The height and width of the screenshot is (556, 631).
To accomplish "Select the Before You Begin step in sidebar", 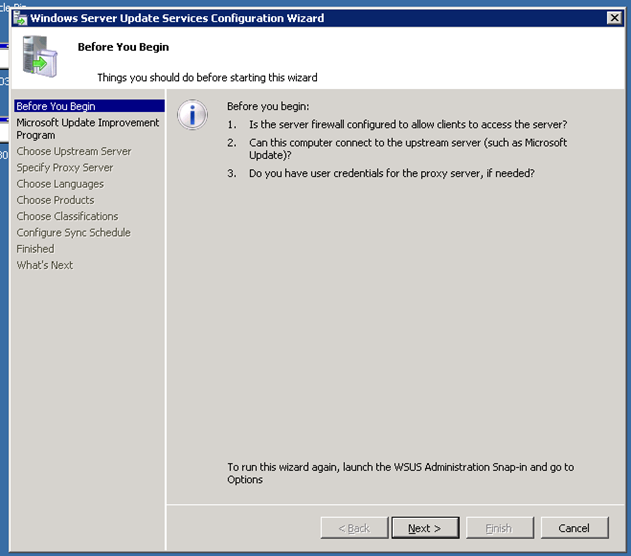I will [x=56, y=106].
